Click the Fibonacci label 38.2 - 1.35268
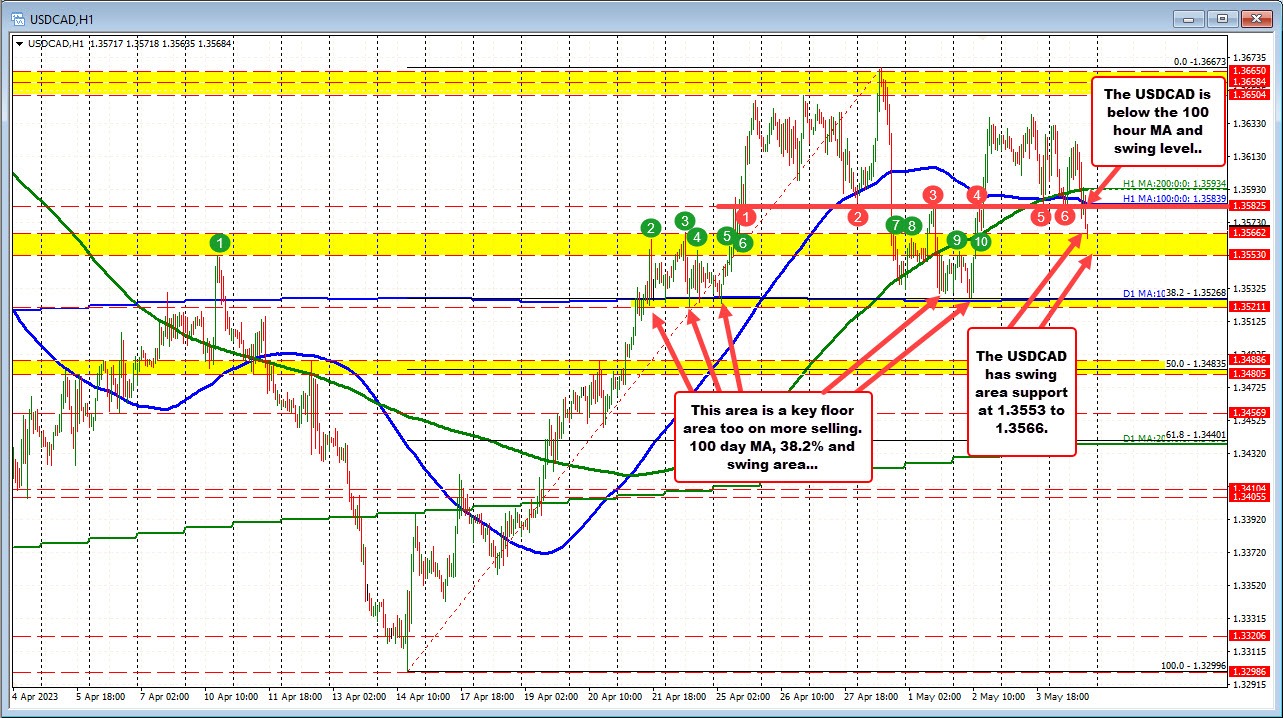 (x=1196, y=293)
